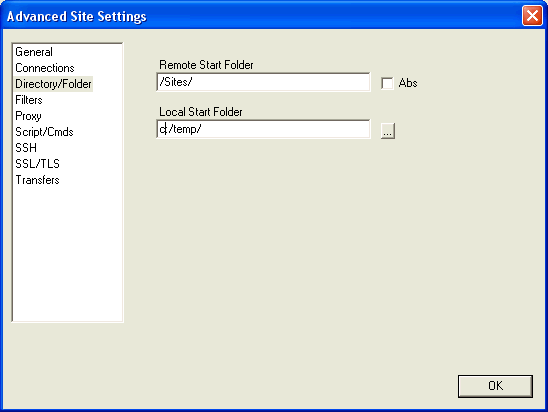Click the Advanced Site Settings title bar
The image size is (548, 412).
click(x=262, y=16)
